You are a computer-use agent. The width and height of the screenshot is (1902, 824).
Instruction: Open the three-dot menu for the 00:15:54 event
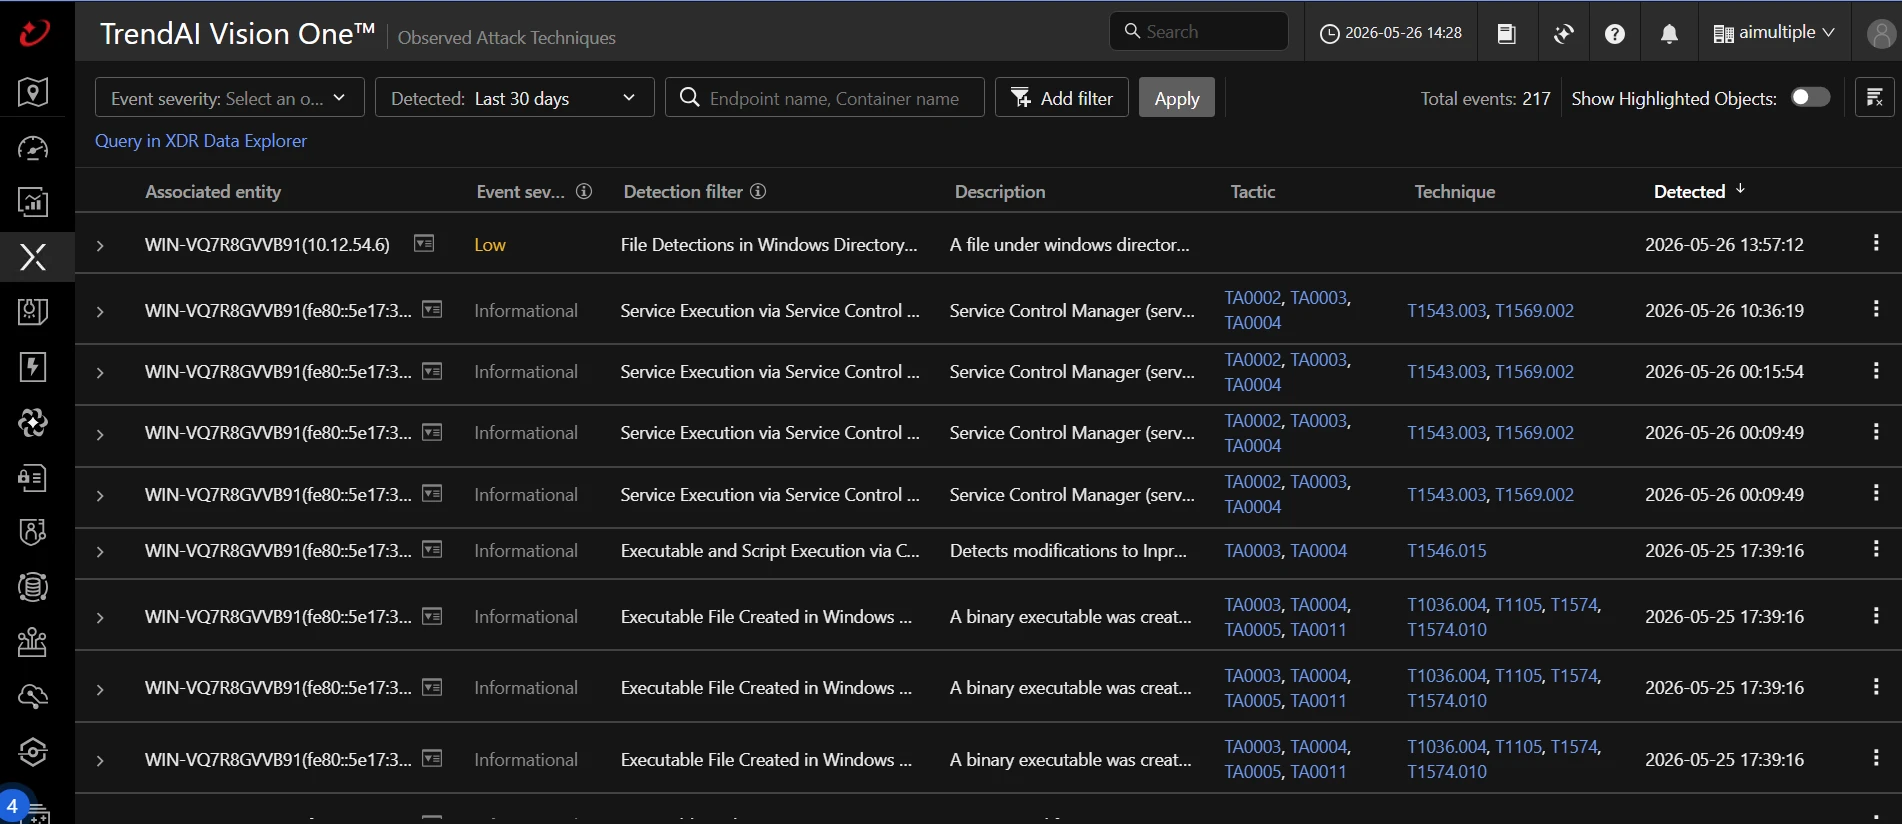[x=1876, y=370]
